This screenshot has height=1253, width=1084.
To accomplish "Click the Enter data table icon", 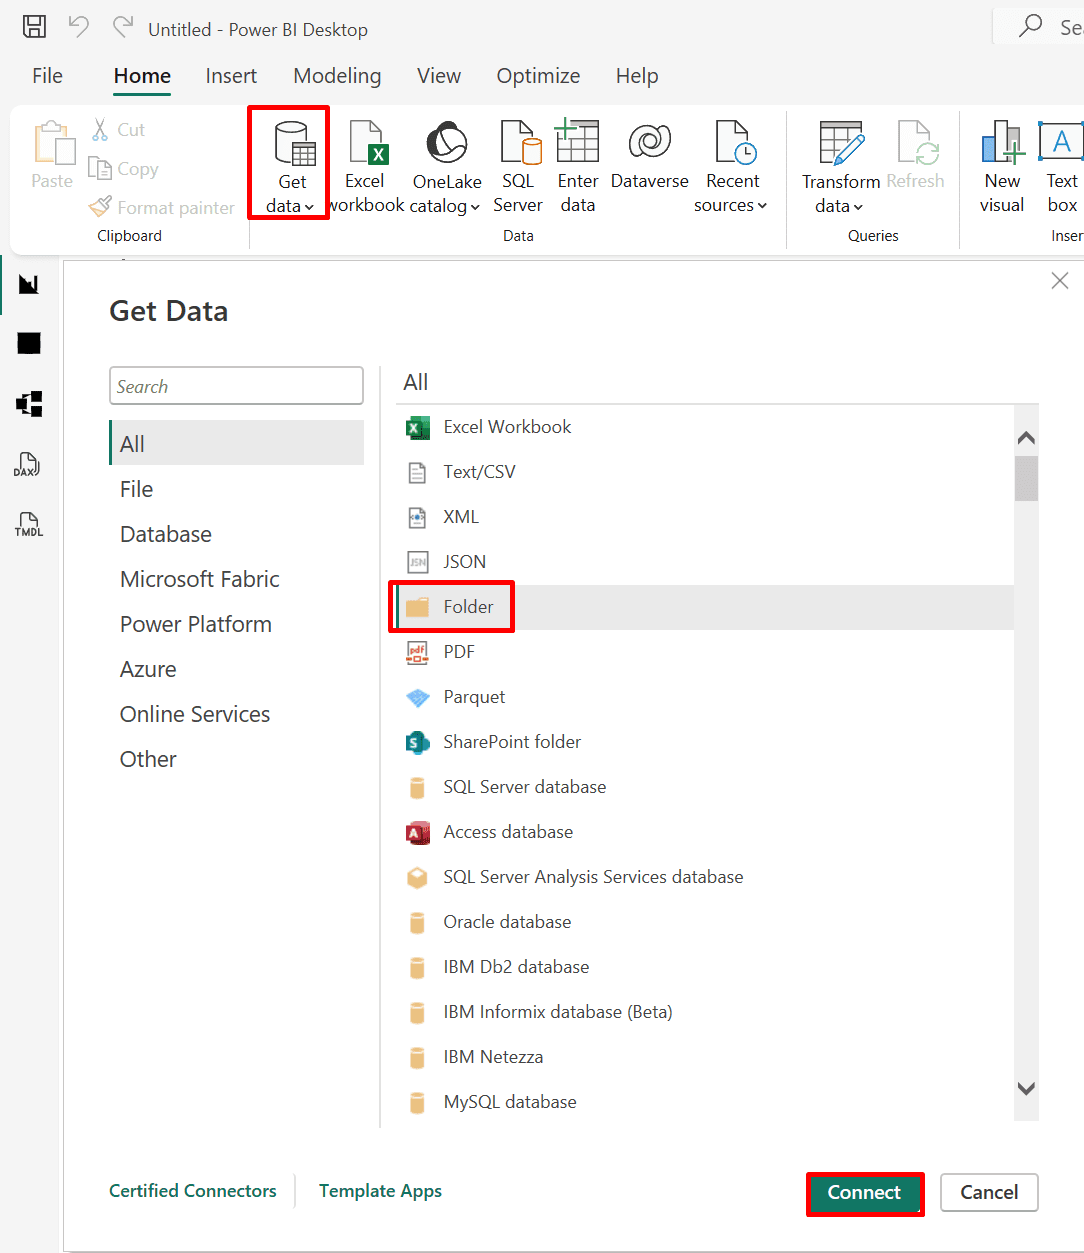I will tap(577, 144).
